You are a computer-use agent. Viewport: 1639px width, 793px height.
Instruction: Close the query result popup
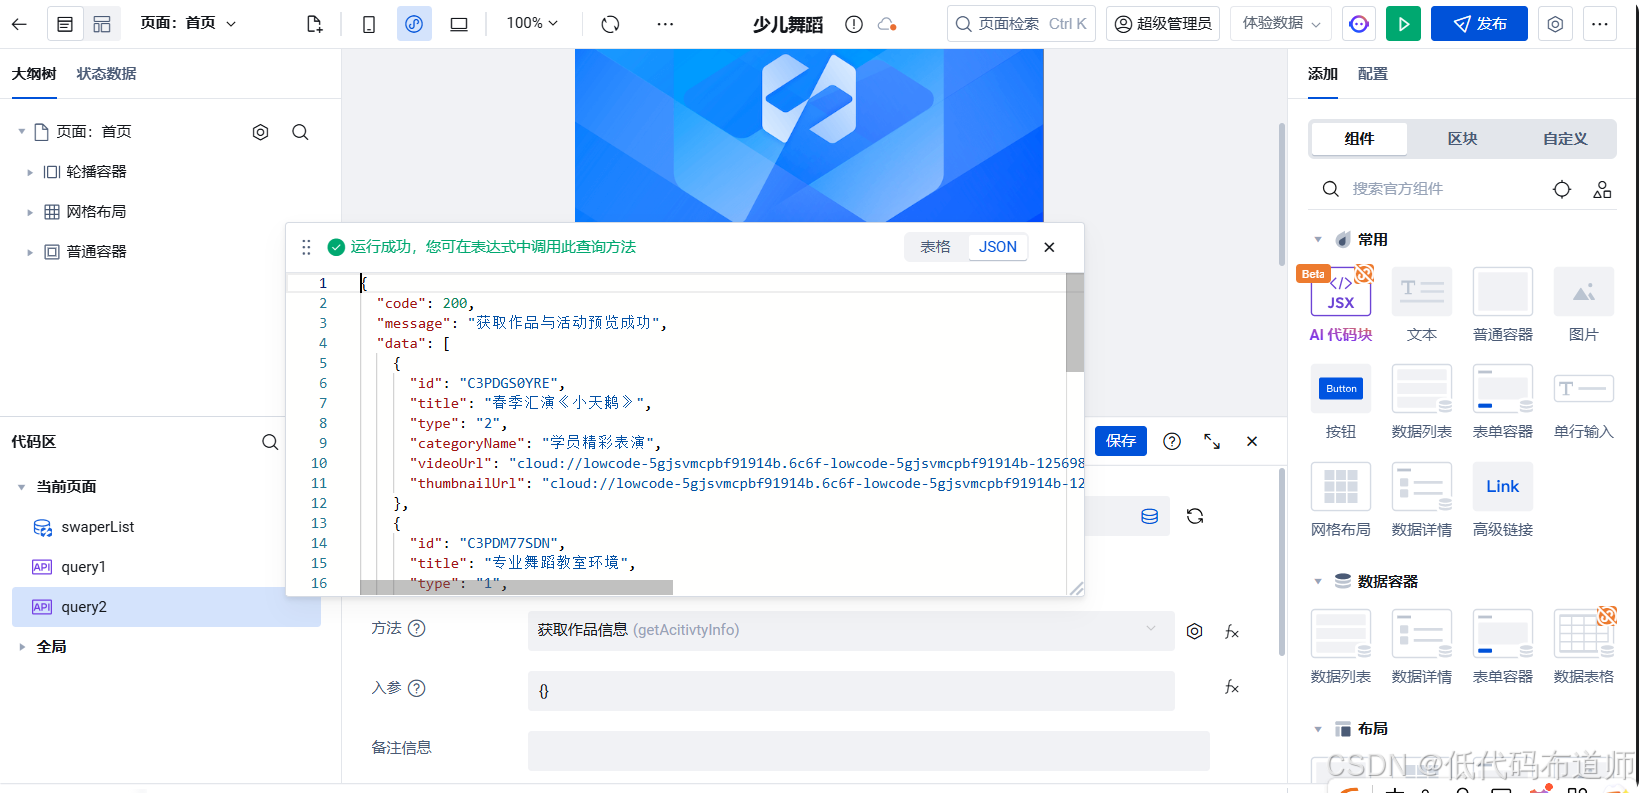(x=1049, y=247)
